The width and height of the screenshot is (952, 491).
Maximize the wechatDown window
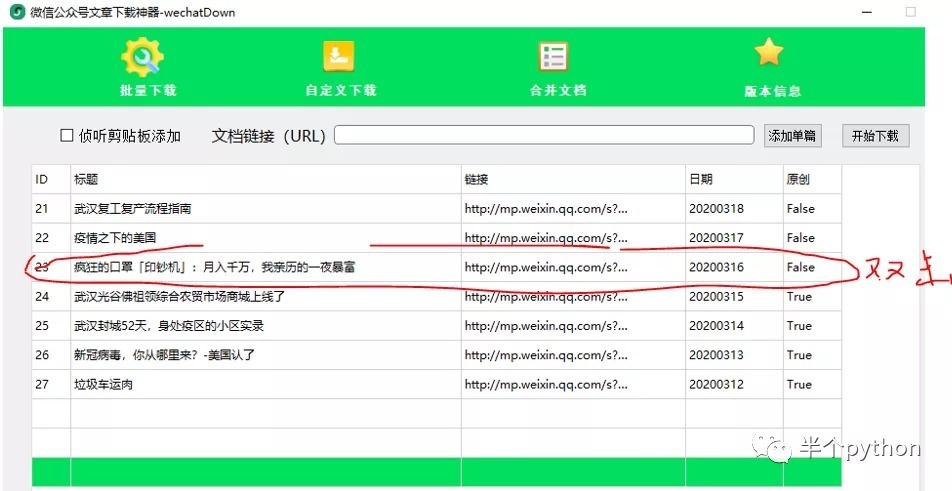[911, 12]
